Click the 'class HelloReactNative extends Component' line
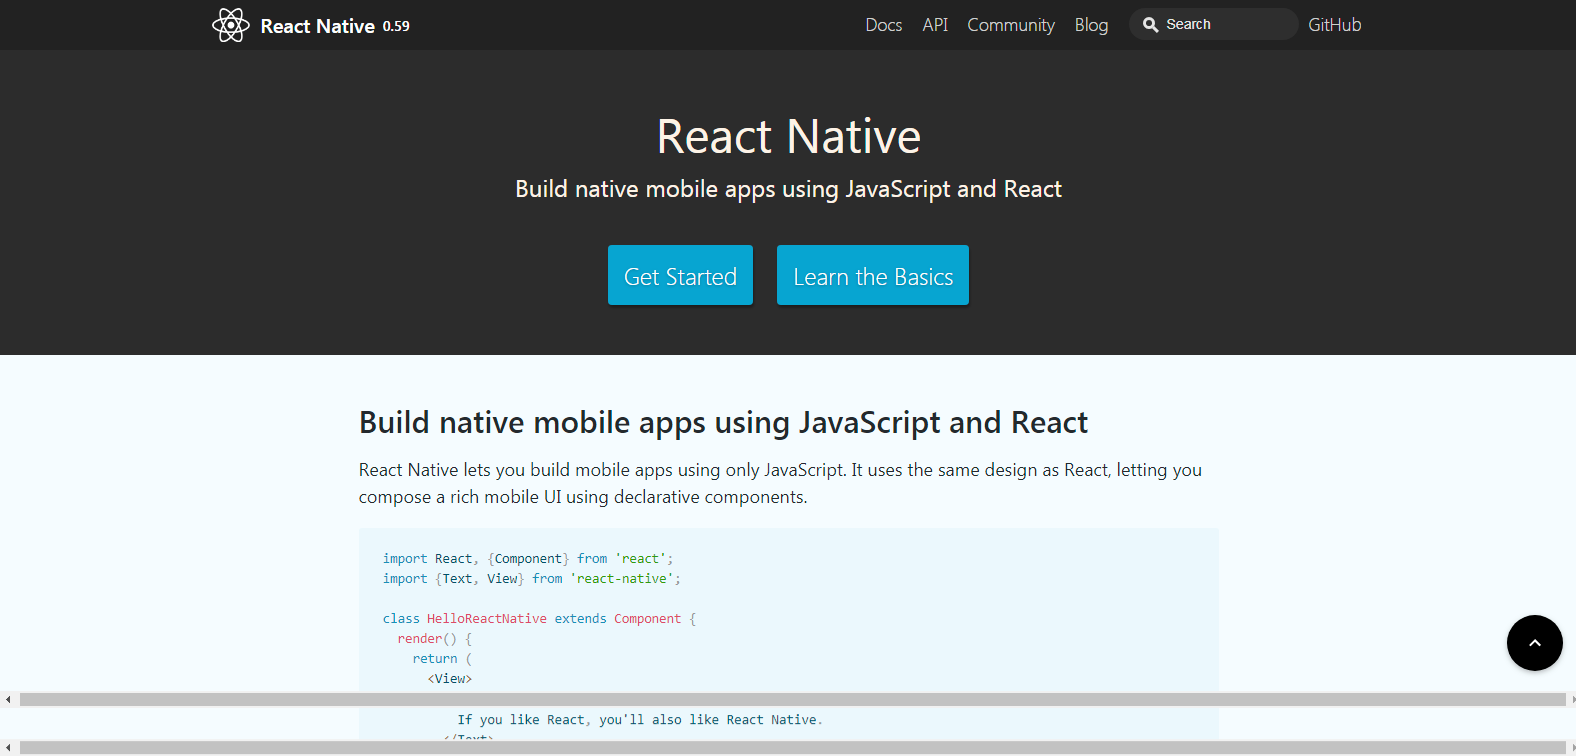The width and height of the screenshot is (1576, 756). click(x=539, y=619)
